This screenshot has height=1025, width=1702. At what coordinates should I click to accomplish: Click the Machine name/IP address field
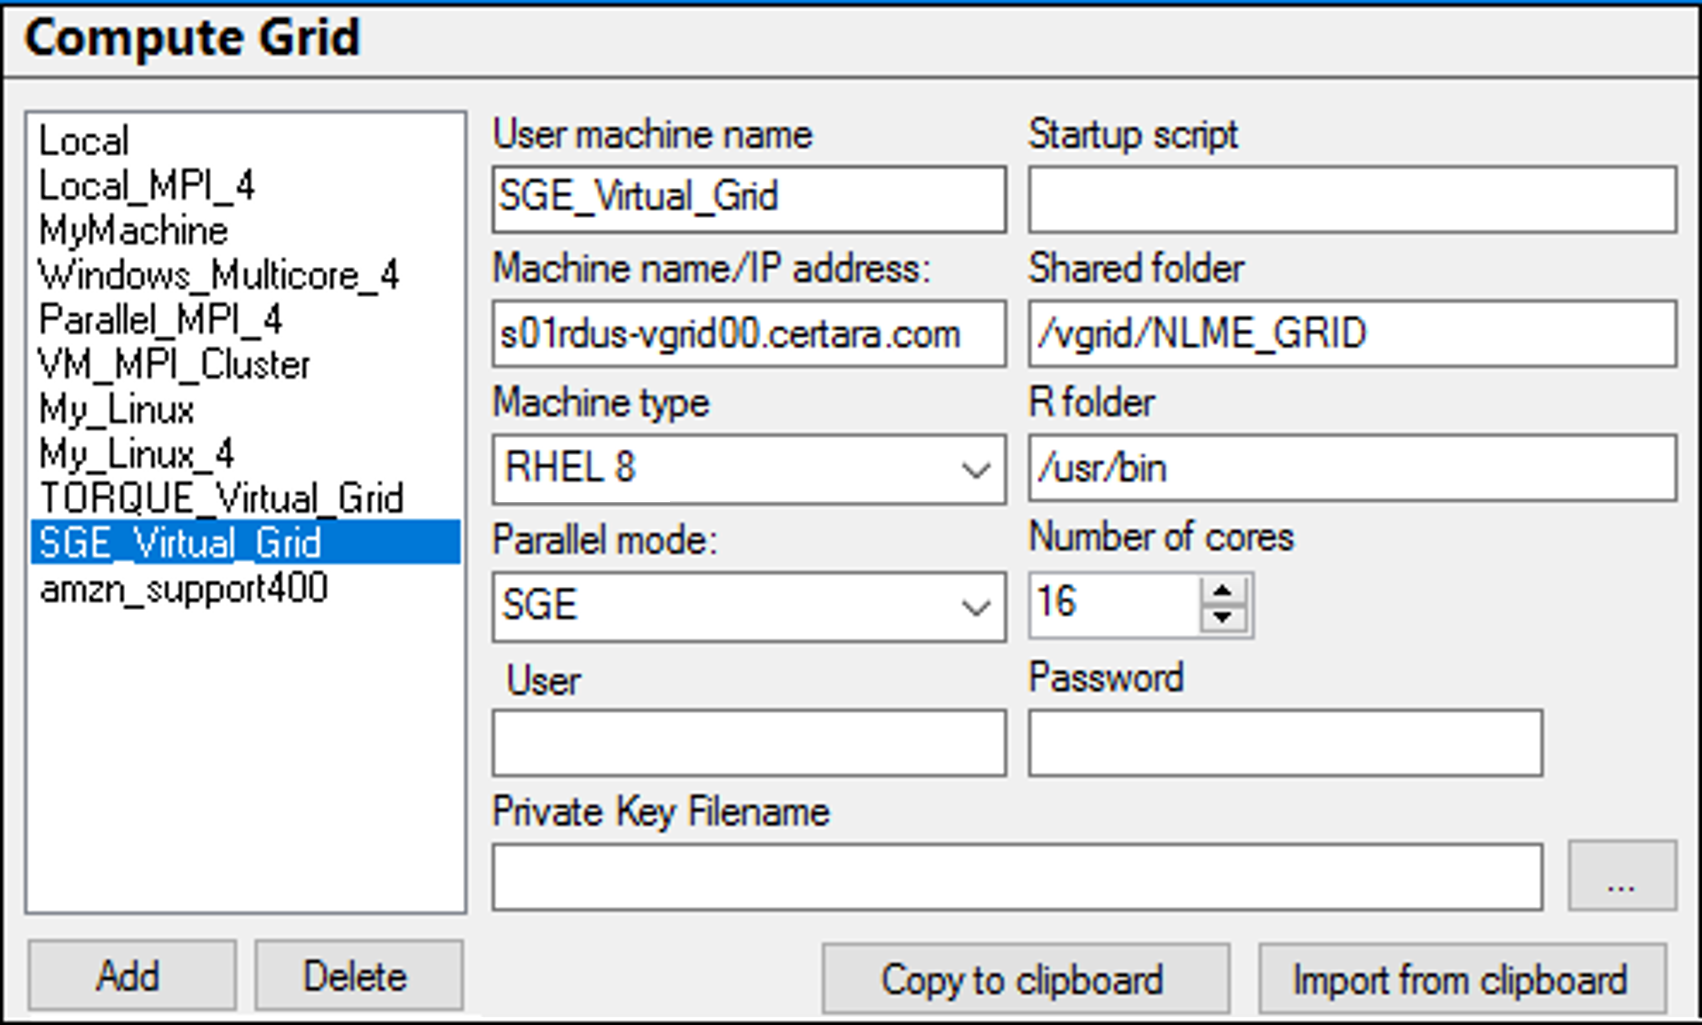pyautogui.click(x=749, y=333)
